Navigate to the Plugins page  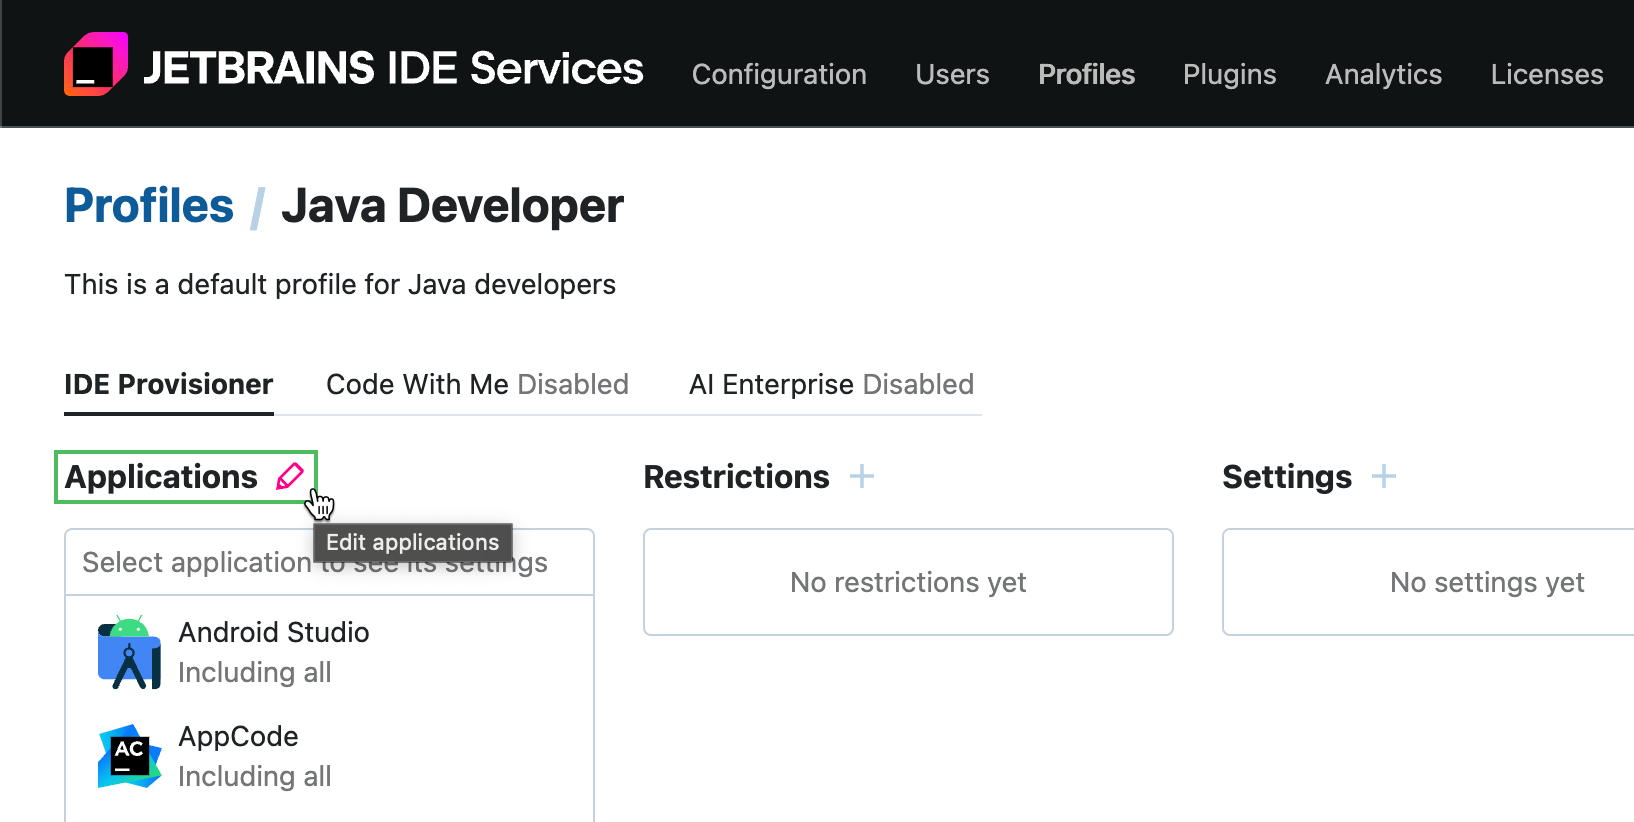[x=1229, y=75]
